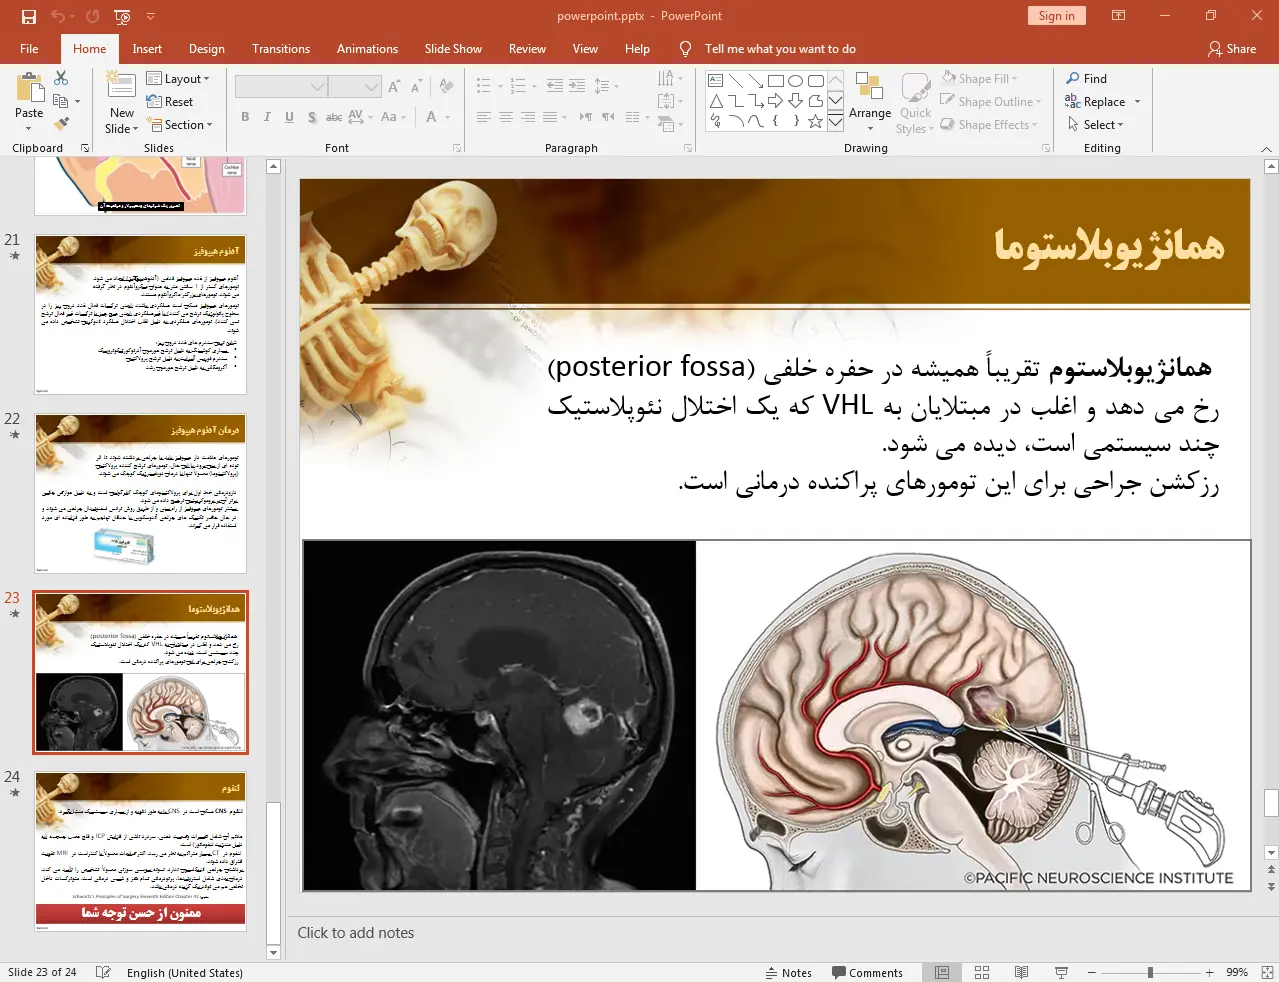
Task: Open the font name combo box
Action: tap(281, 87)
